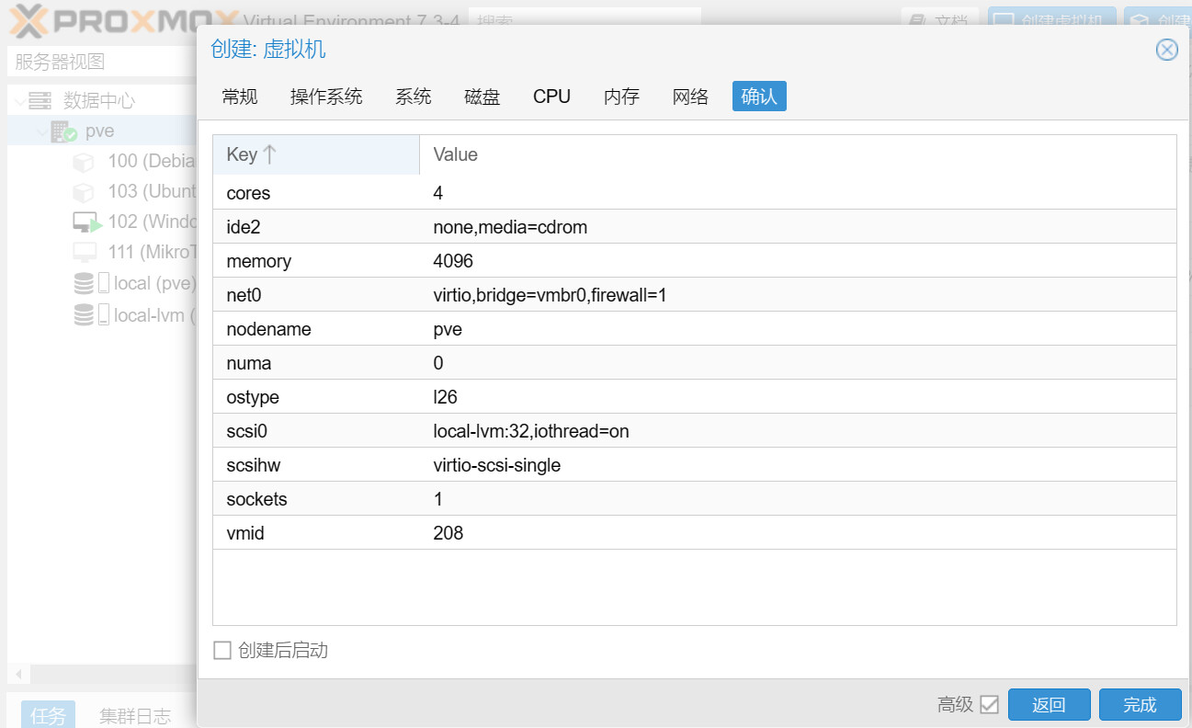Close the create VM dialog
This screenshot has height=728, width=1192.
point(1166,50)
